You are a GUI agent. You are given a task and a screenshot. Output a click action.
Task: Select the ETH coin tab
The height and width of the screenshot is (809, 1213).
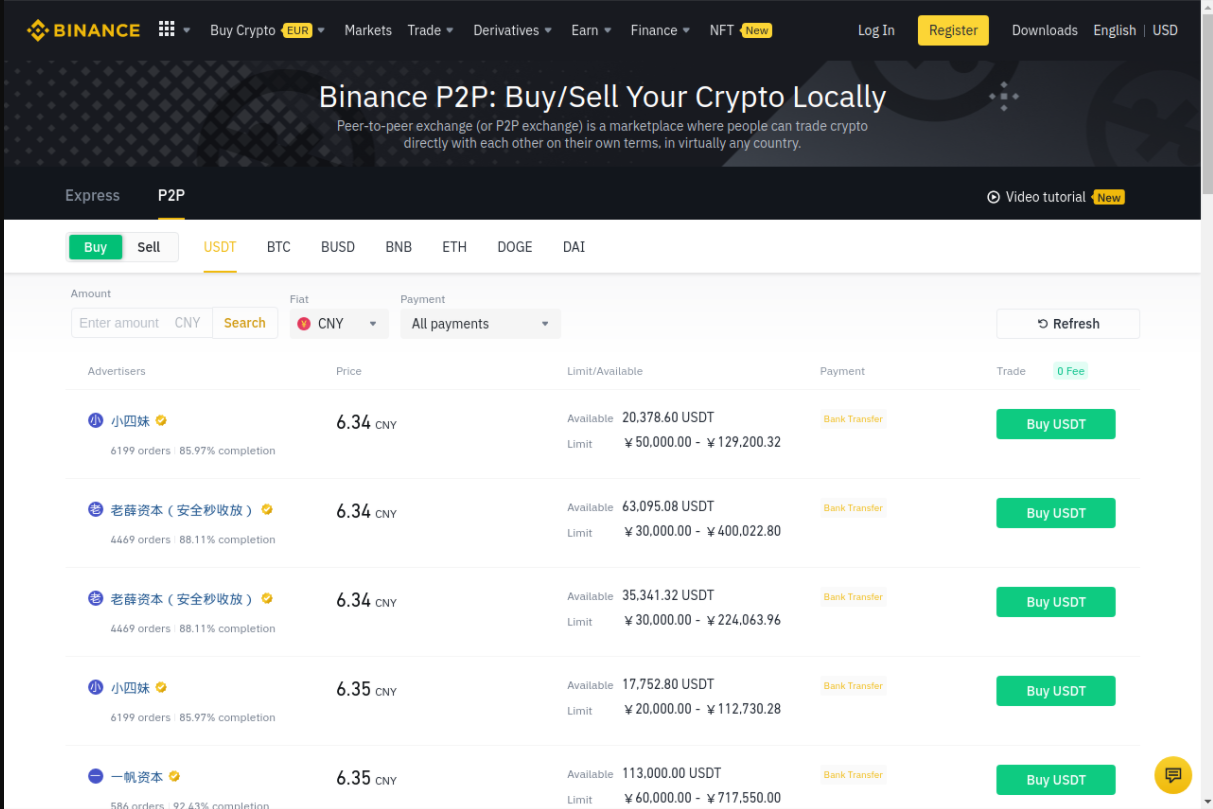pyautogui.click(x=455, y=247)
